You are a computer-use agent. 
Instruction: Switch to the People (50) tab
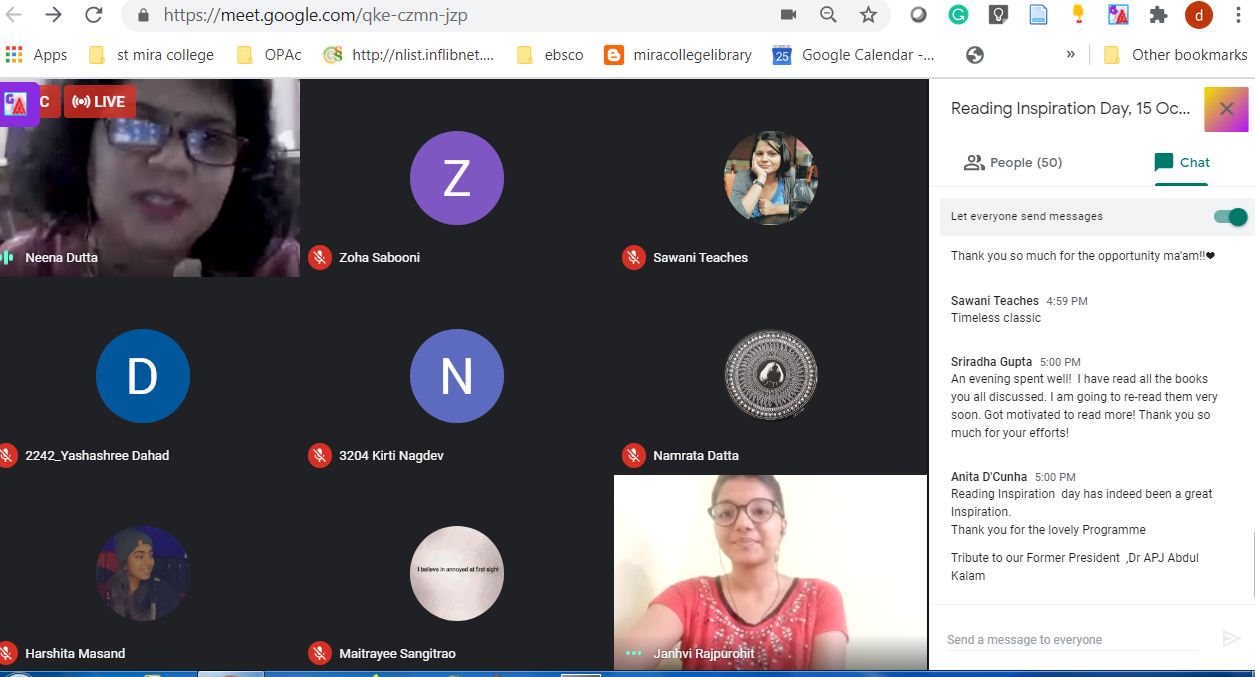[x=1012, y=162]
